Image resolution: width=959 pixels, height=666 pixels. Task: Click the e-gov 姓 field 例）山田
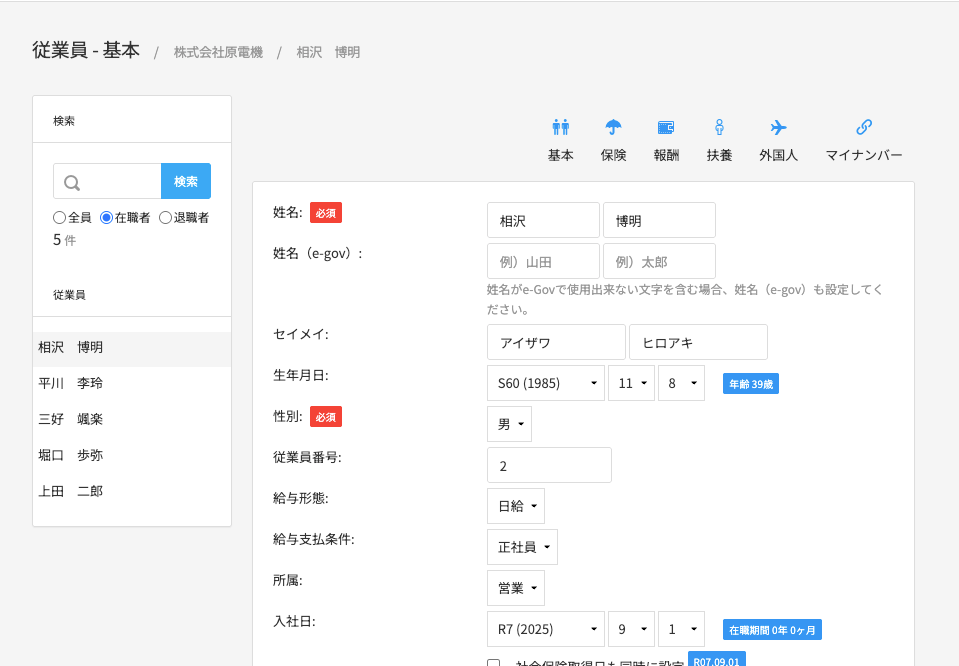(x=543, y=261)
